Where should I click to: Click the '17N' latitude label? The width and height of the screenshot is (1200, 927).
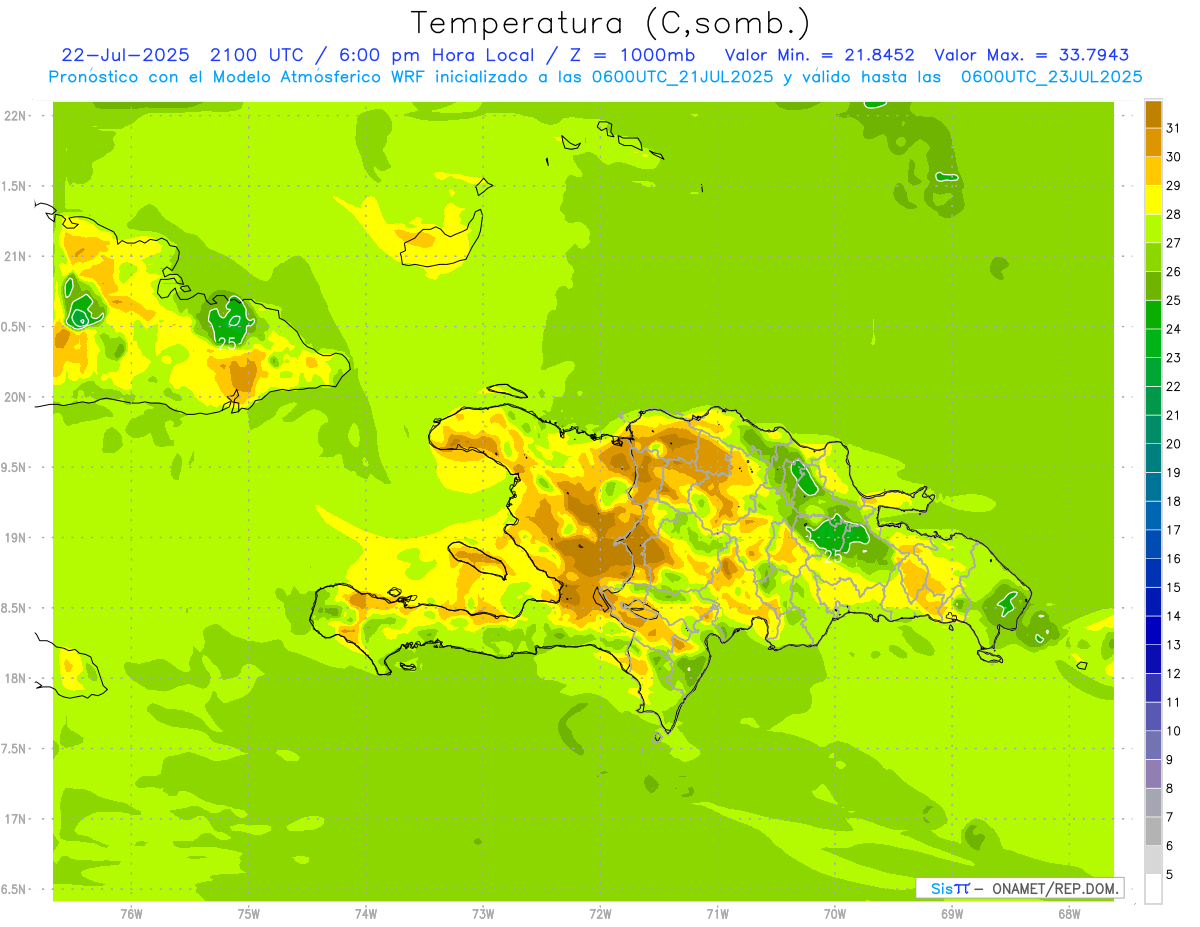[15, 819]
